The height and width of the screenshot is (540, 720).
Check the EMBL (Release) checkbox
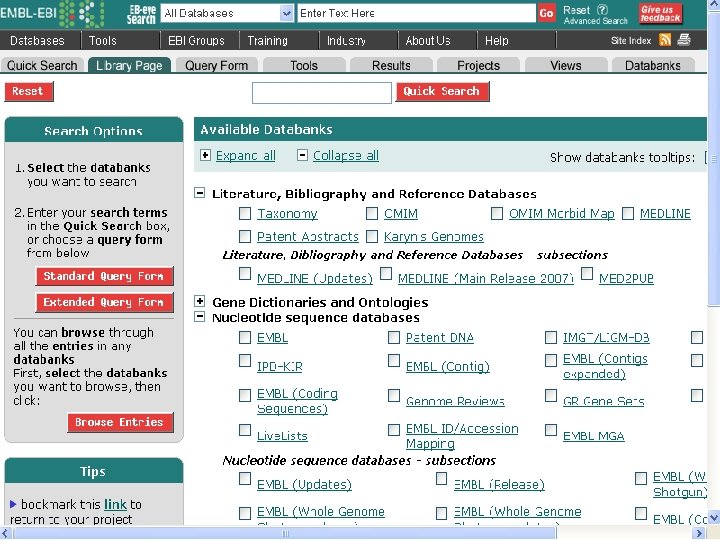pos(442,479)
